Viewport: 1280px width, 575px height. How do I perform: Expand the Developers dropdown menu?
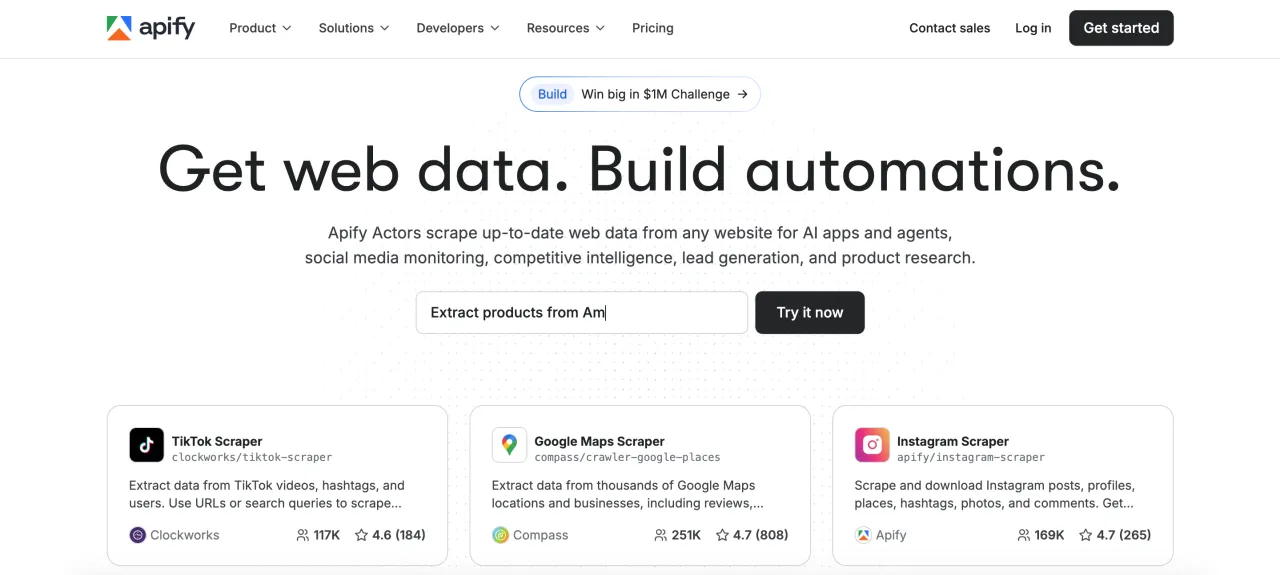tap(457, 28)
